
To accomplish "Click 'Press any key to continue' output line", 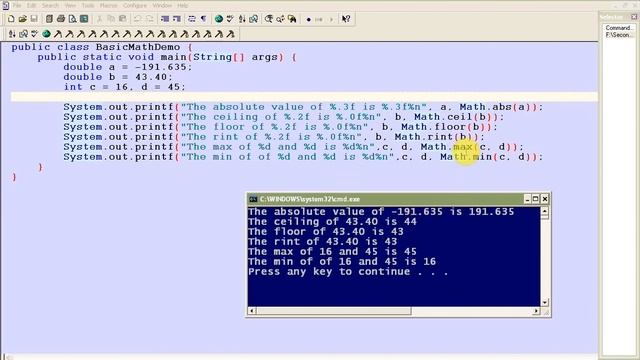I will click(348, 272).
